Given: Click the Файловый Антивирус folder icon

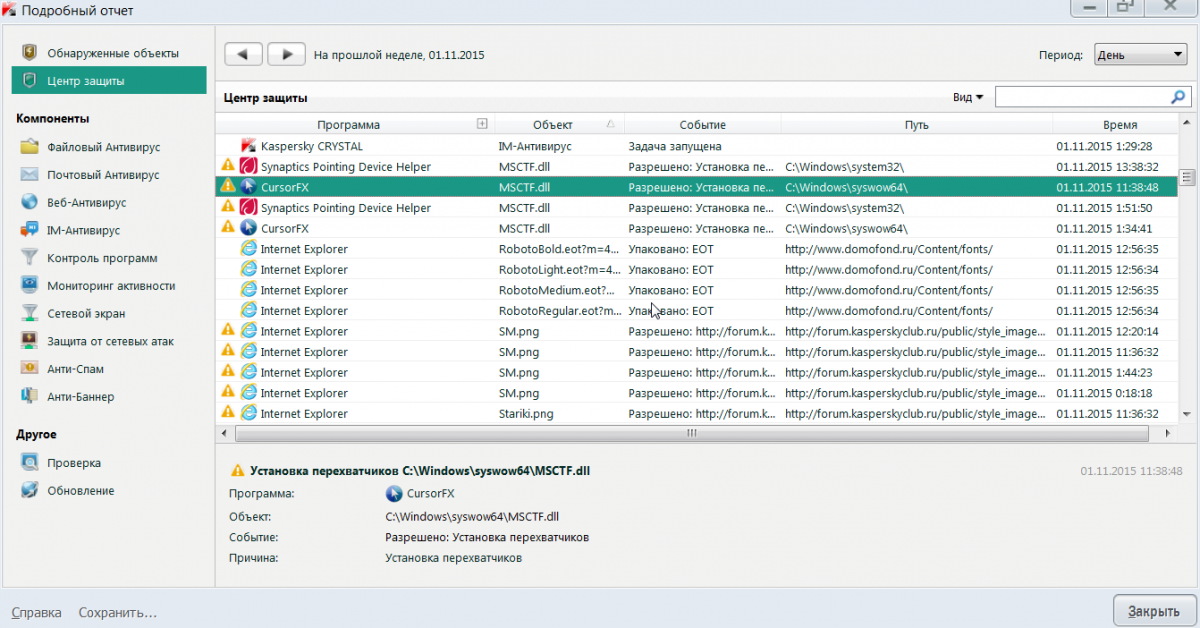Looking at the screenshot, I should 29,147.
